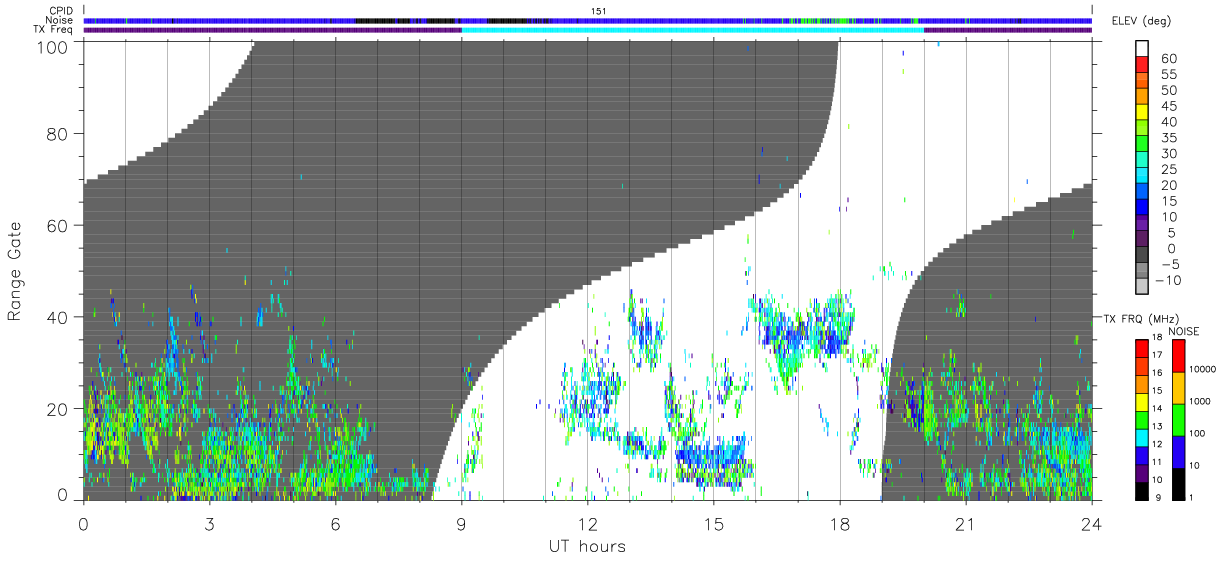Click the 45 label on elevation colorbar
Screen dimensions: 1228x567
coord(1167,106)
